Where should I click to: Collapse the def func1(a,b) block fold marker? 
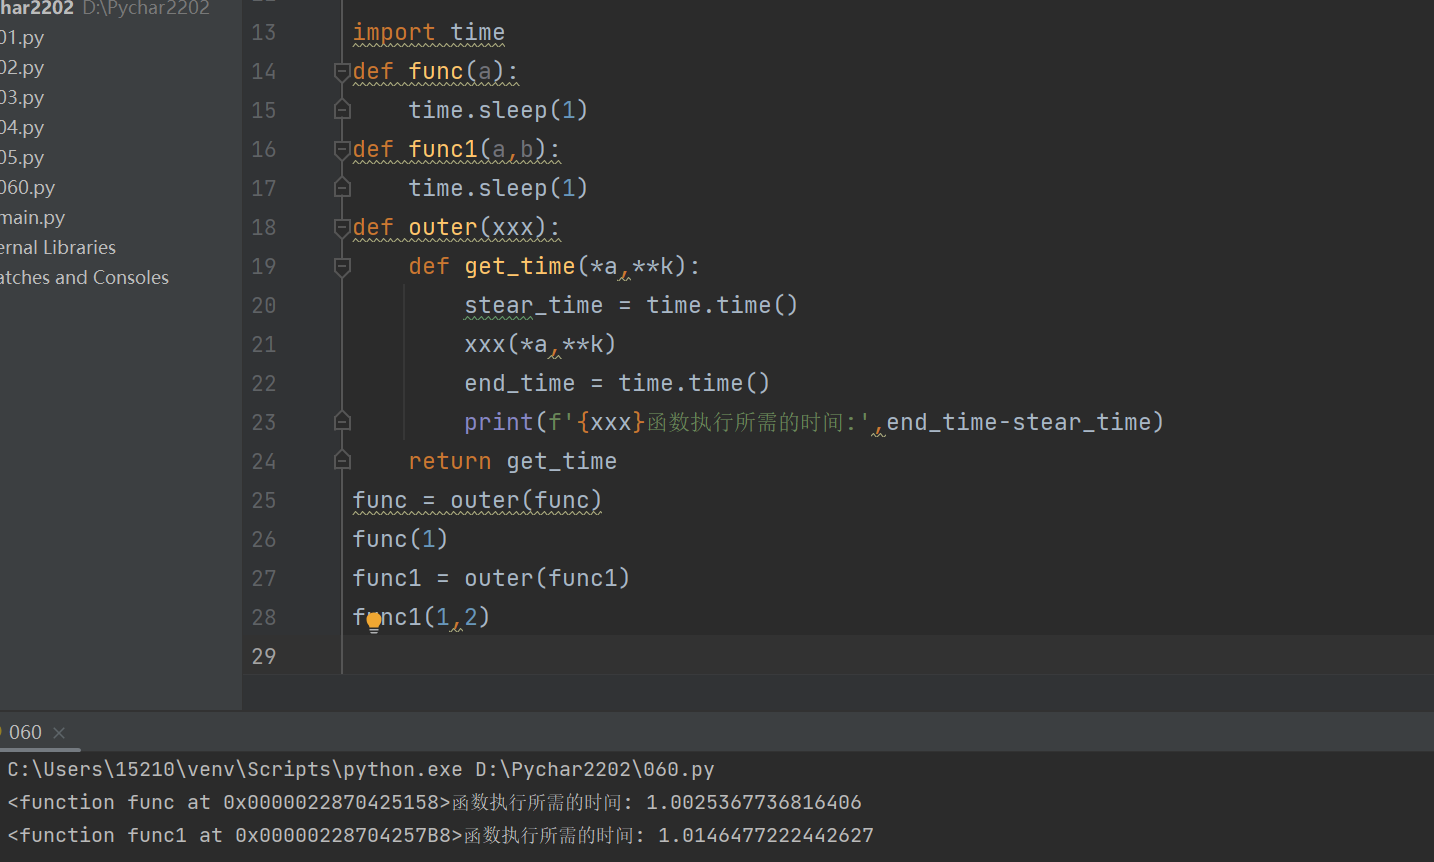click(342, 149)
